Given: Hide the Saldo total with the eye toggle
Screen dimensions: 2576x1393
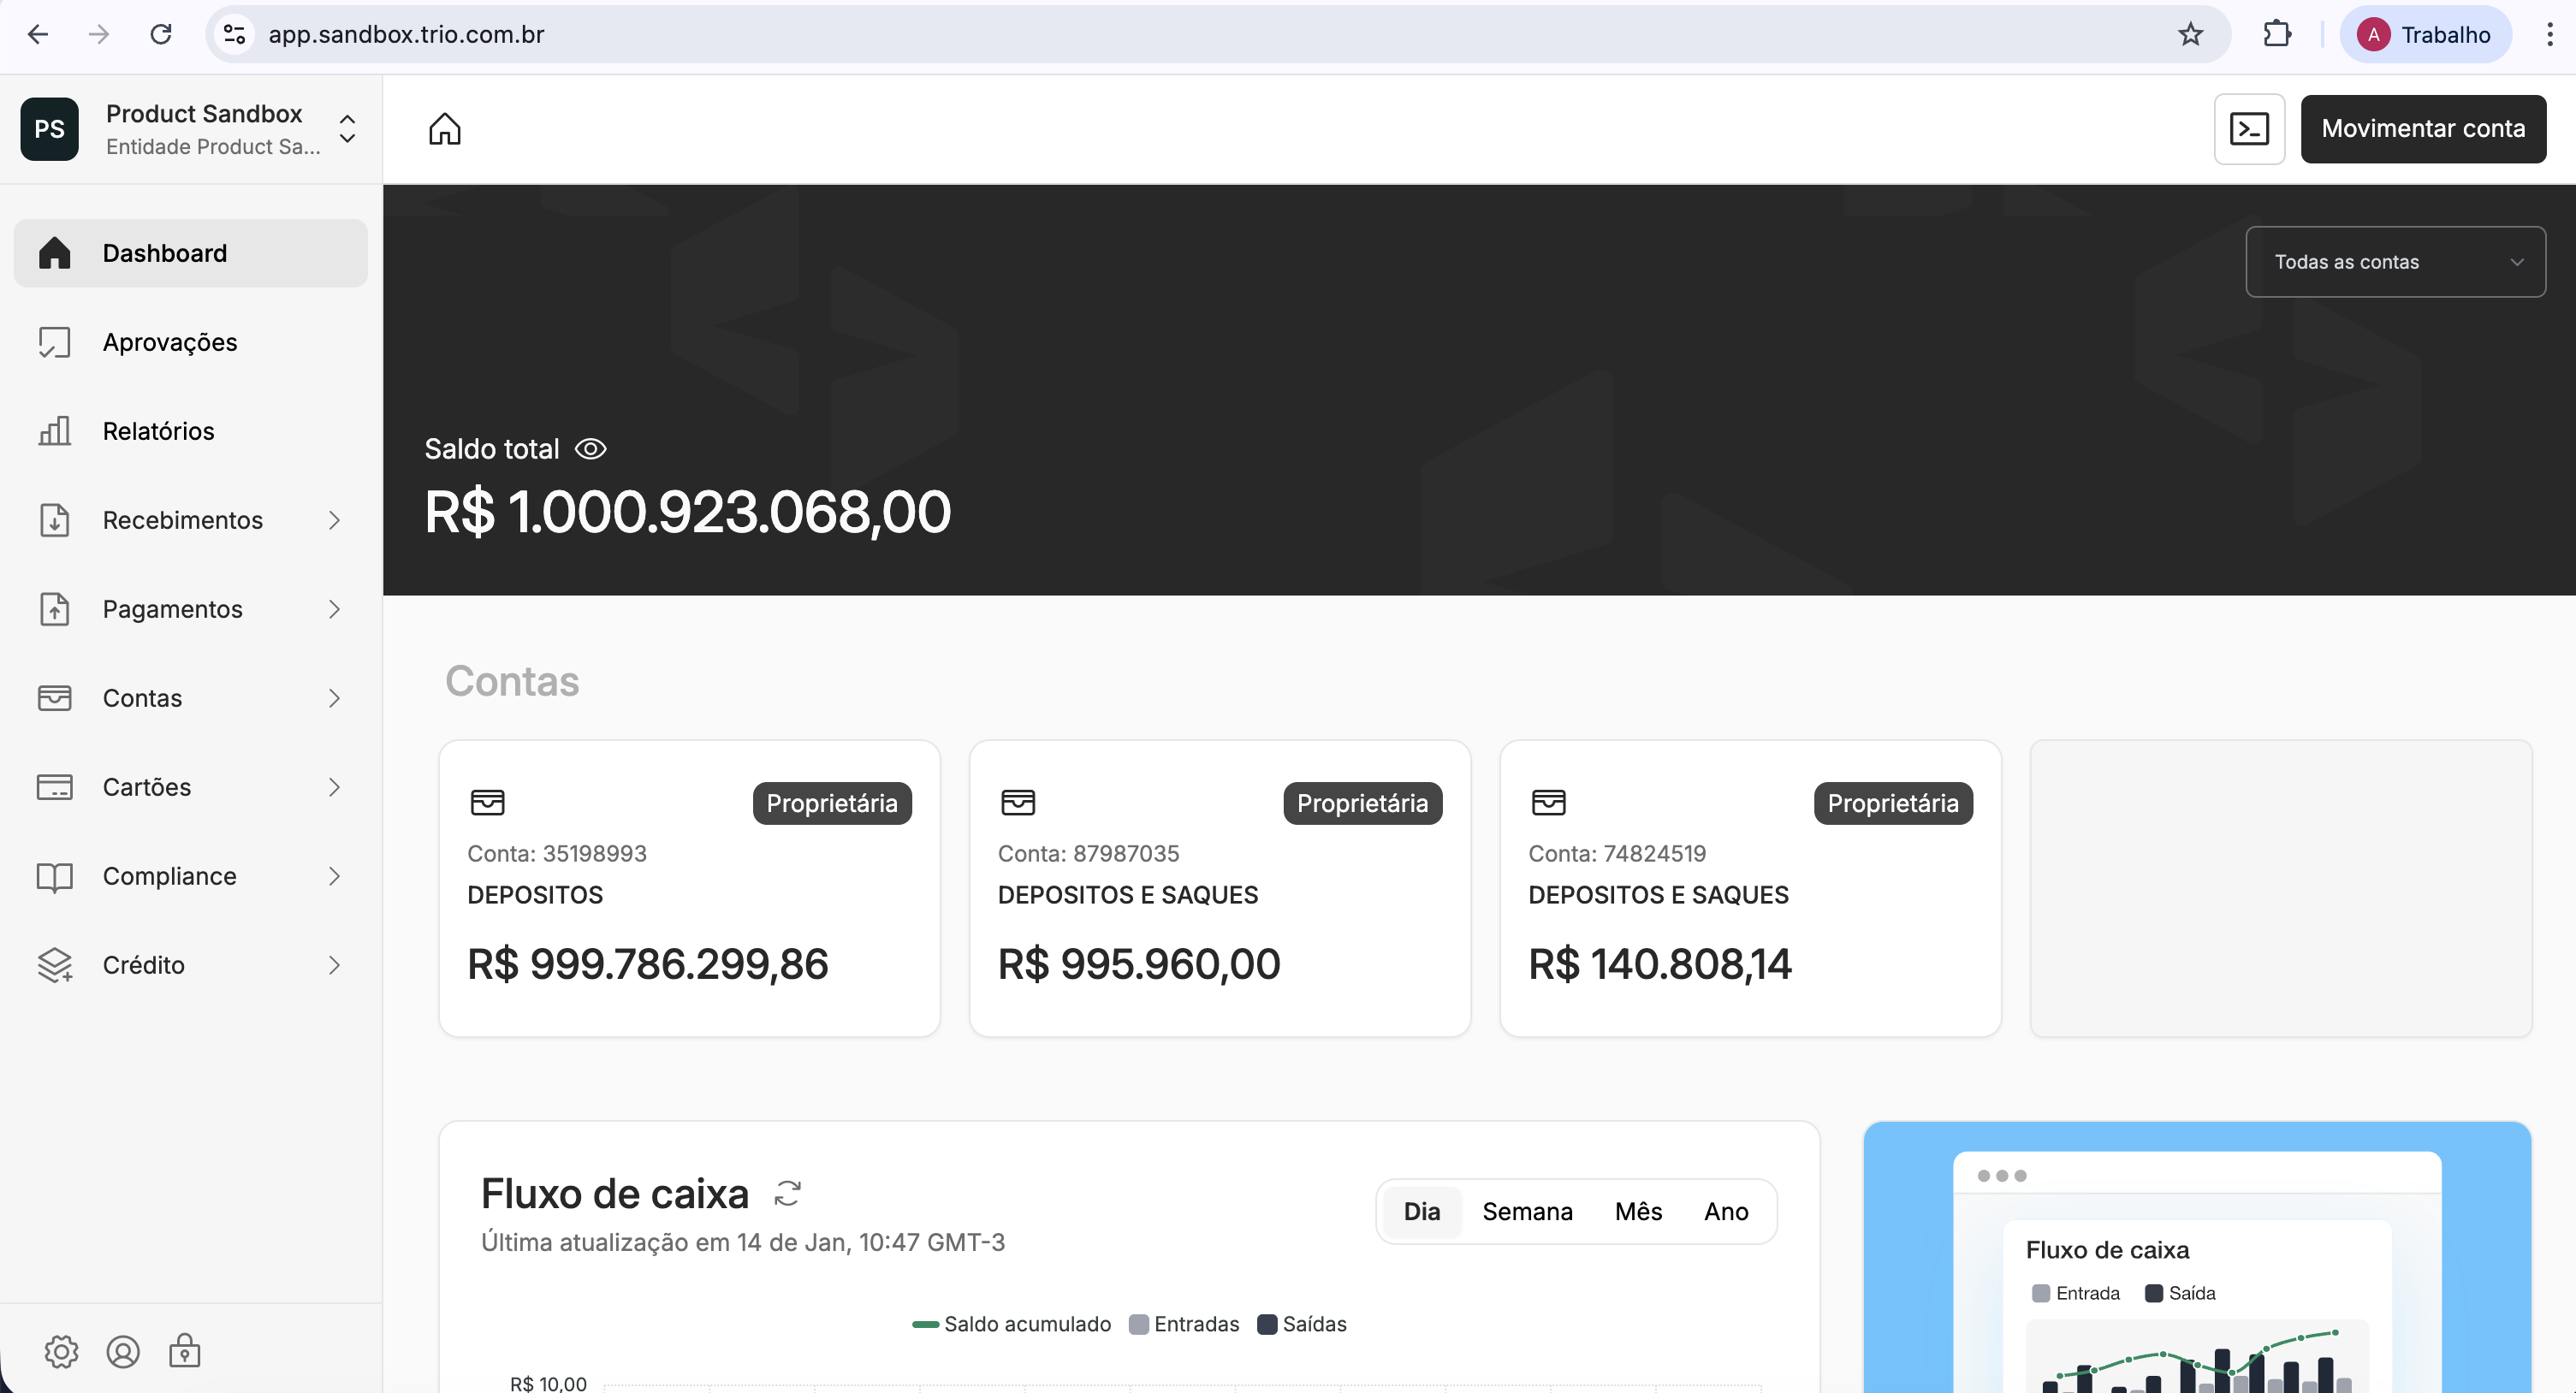Looking at the screenshot, I should click(590, 448).
